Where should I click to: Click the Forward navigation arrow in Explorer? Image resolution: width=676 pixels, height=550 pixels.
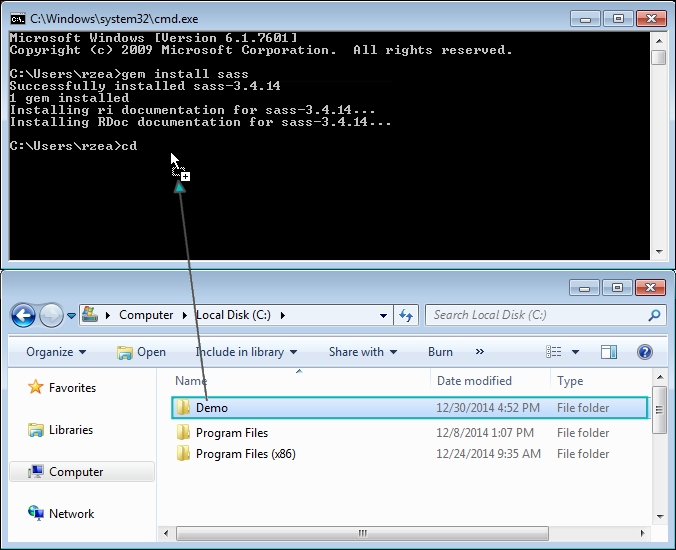[51, 315]
